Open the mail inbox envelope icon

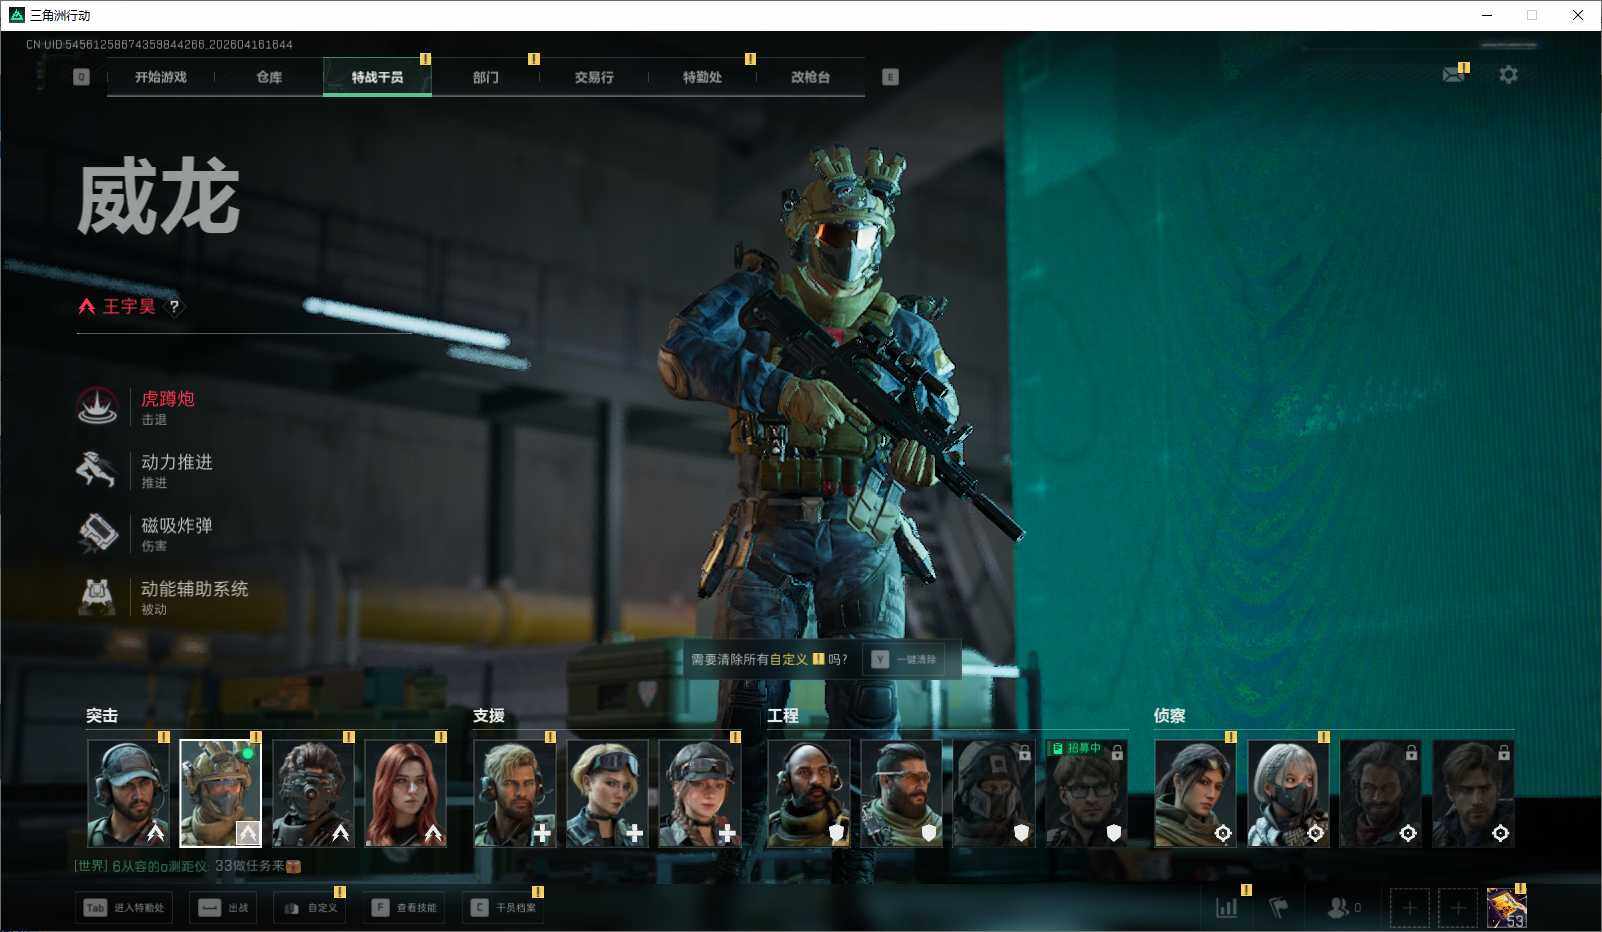click(x=1453, y=75)
